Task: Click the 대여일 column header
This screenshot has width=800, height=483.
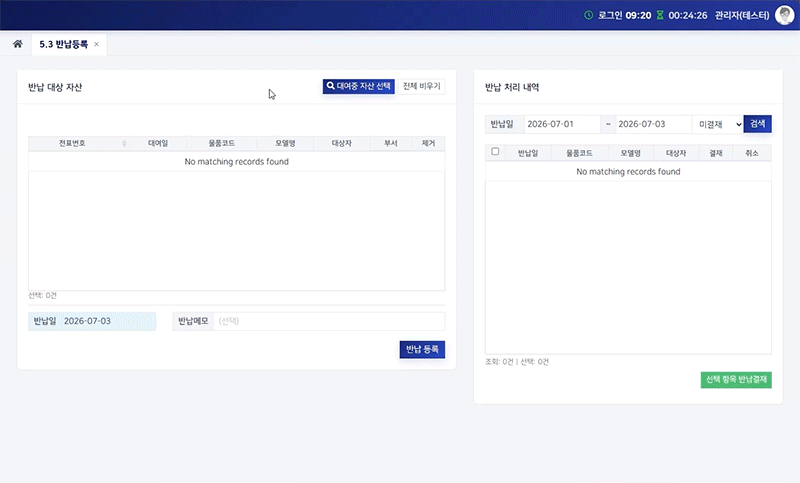Action: 158,143
